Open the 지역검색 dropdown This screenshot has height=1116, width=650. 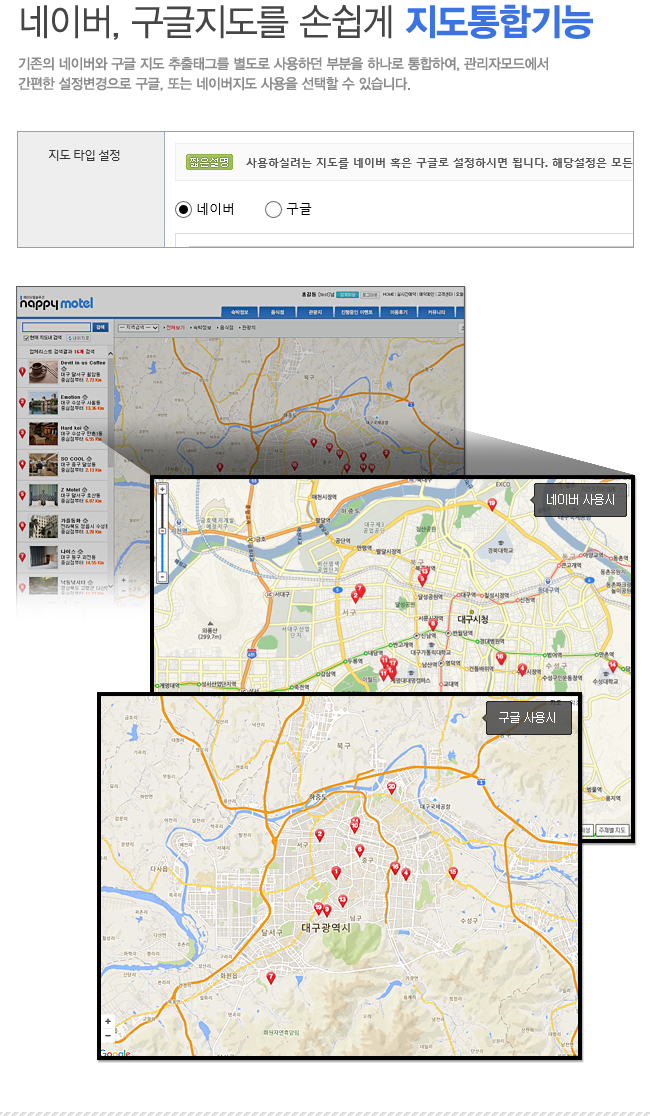coord(138,327)
